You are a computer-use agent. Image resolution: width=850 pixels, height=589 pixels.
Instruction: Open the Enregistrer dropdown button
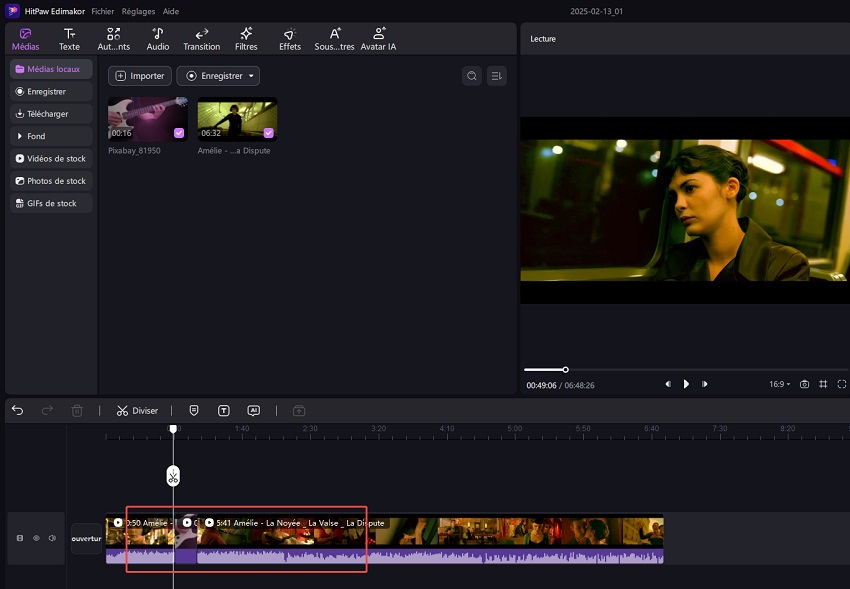(218, 76)
